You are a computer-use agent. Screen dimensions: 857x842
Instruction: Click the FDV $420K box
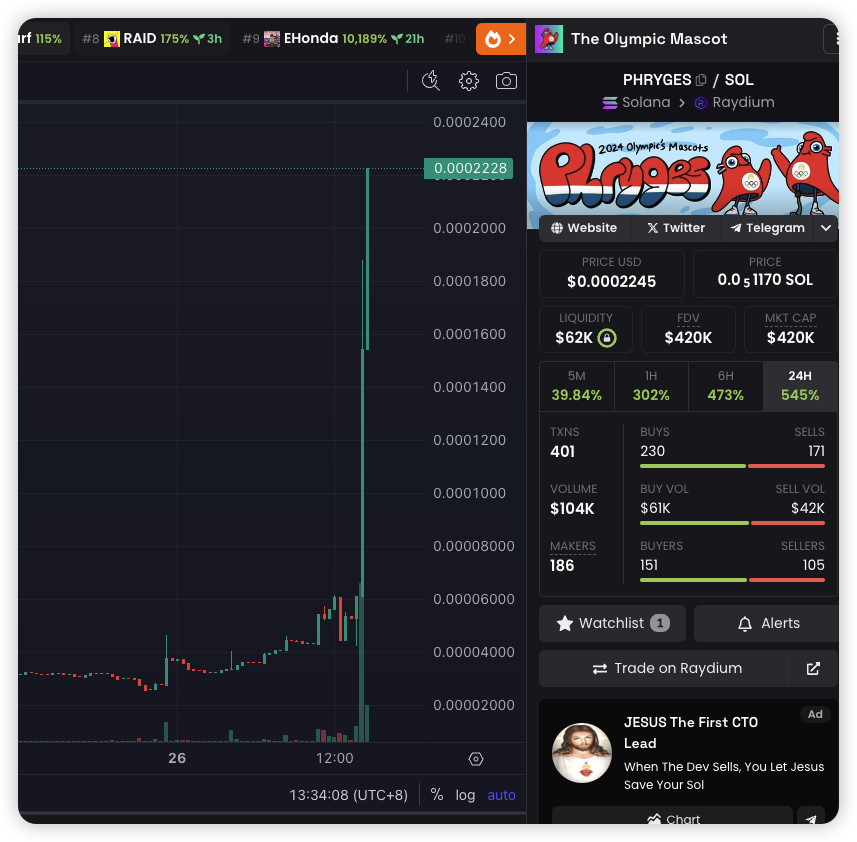point(688,329)
